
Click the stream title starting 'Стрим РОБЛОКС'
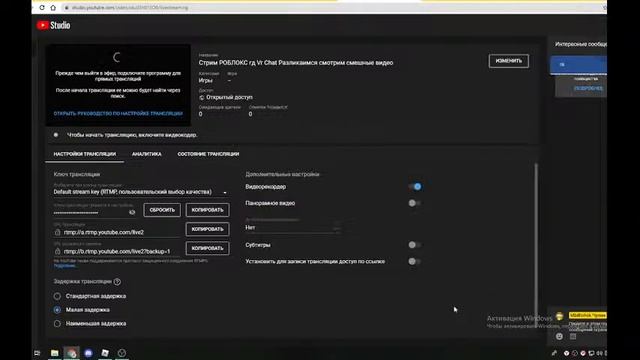[x=296, y=63]
